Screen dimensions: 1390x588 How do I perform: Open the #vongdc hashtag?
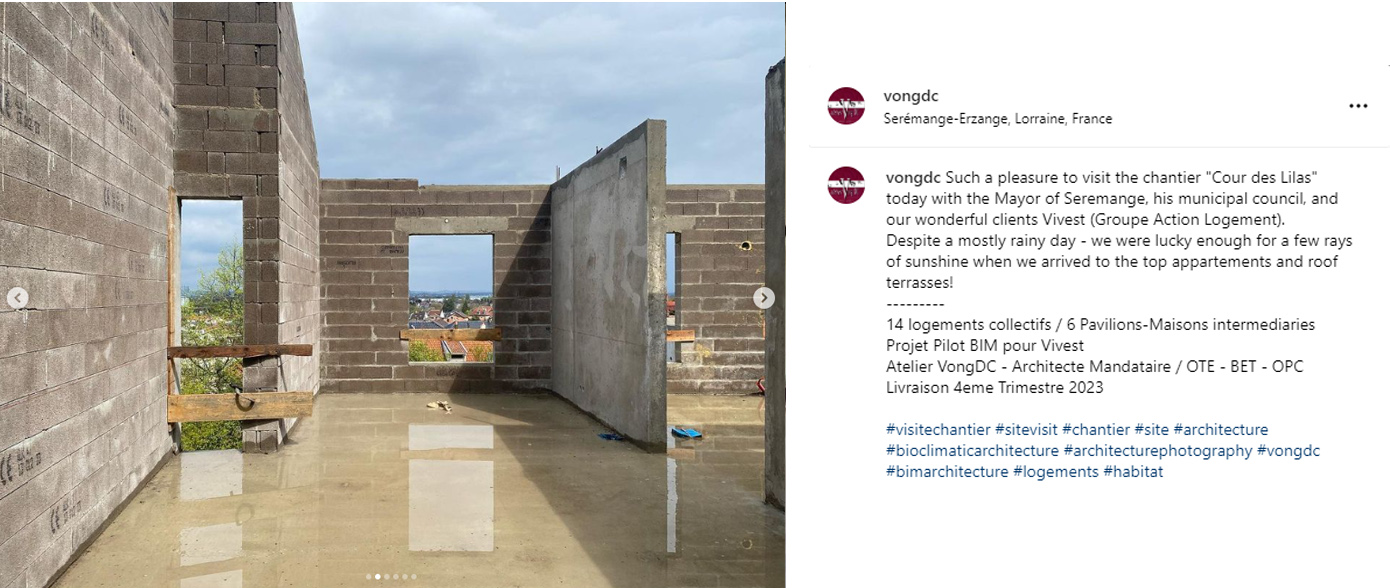[x=1289, y=451]
